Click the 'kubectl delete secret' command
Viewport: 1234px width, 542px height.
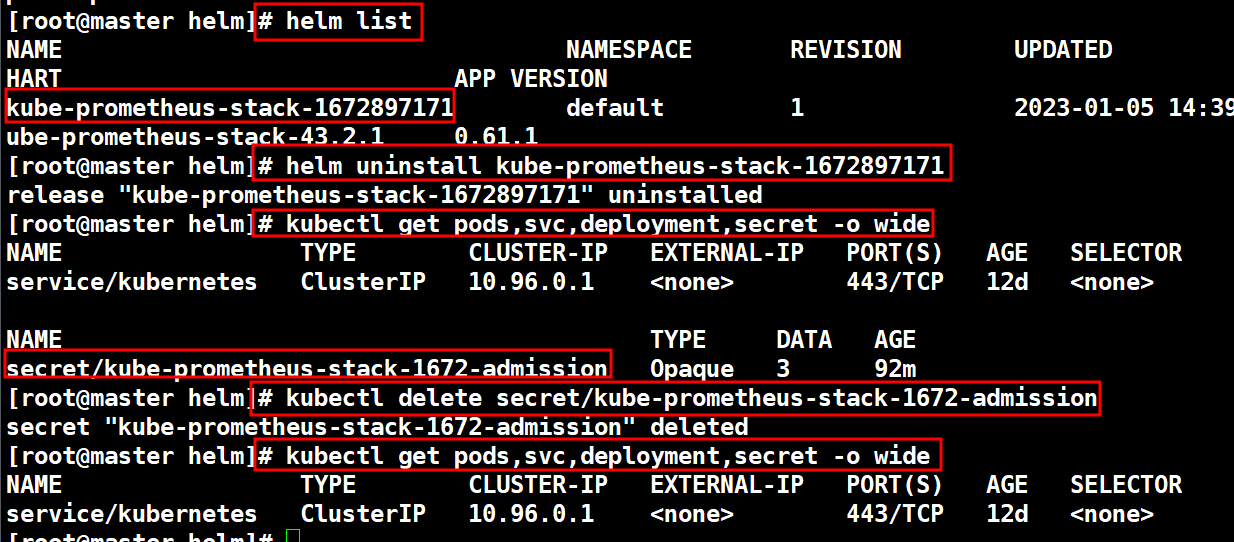pos(691,398)
